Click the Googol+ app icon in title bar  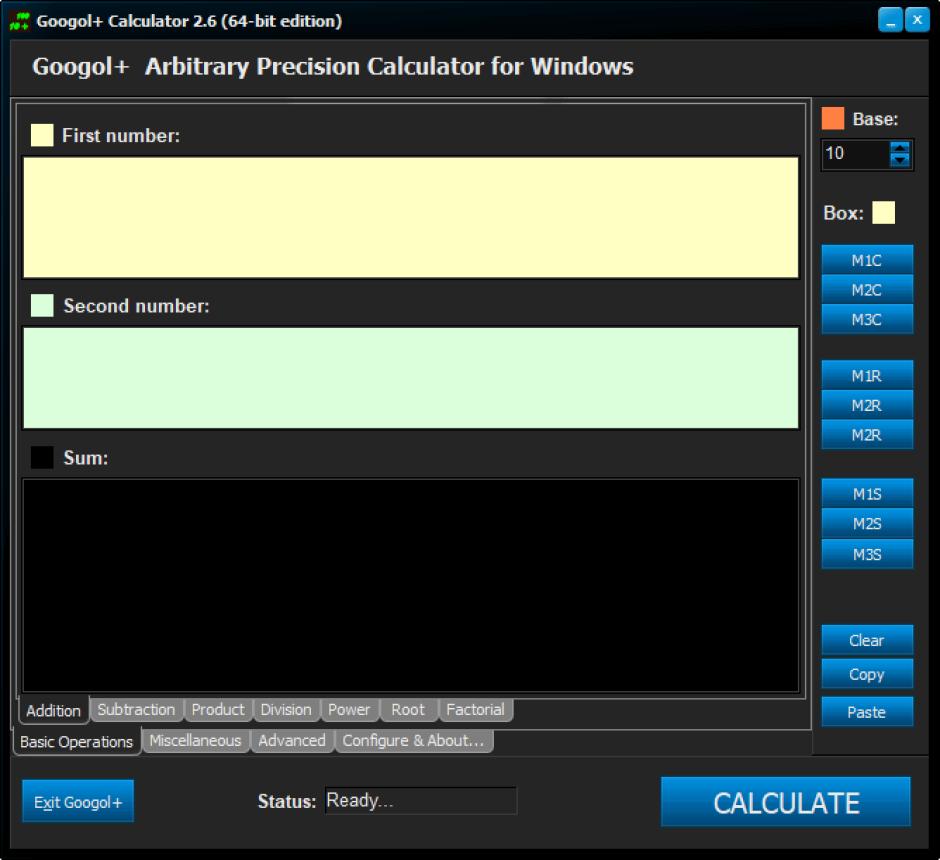pos(19,21)
